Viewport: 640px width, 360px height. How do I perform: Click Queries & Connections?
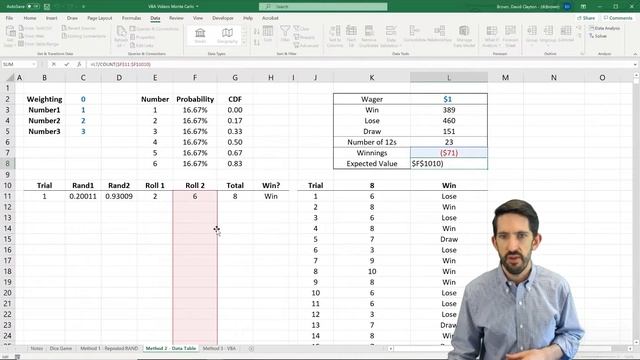tap(154, 29)
